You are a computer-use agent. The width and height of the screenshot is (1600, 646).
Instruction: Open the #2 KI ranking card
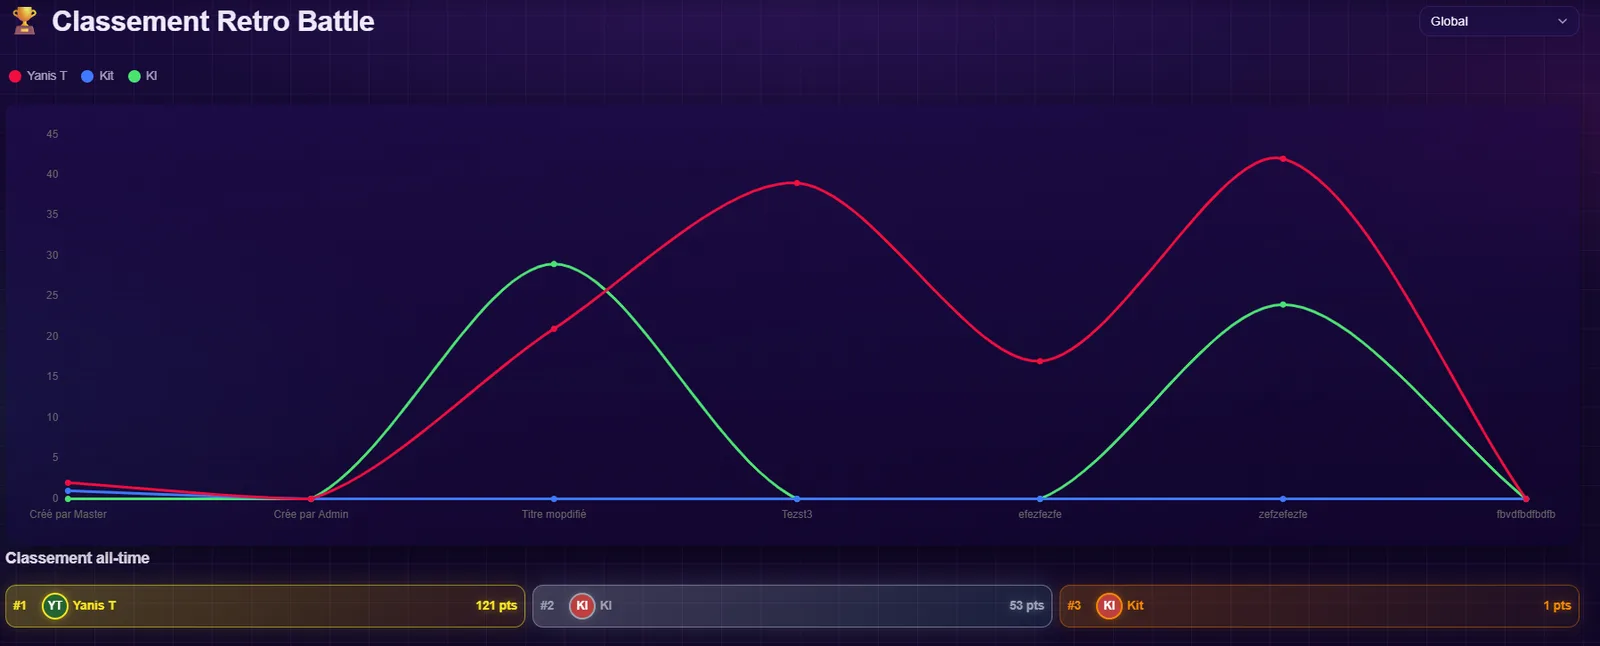click(x=792, y=606)
